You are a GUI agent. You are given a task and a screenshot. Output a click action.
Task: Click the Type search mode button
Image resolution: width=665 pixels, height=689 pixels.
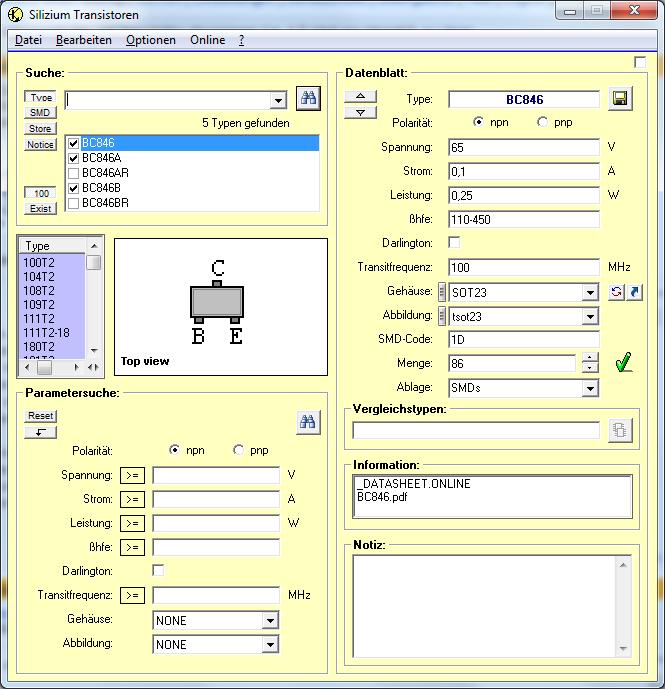(40, 97)
